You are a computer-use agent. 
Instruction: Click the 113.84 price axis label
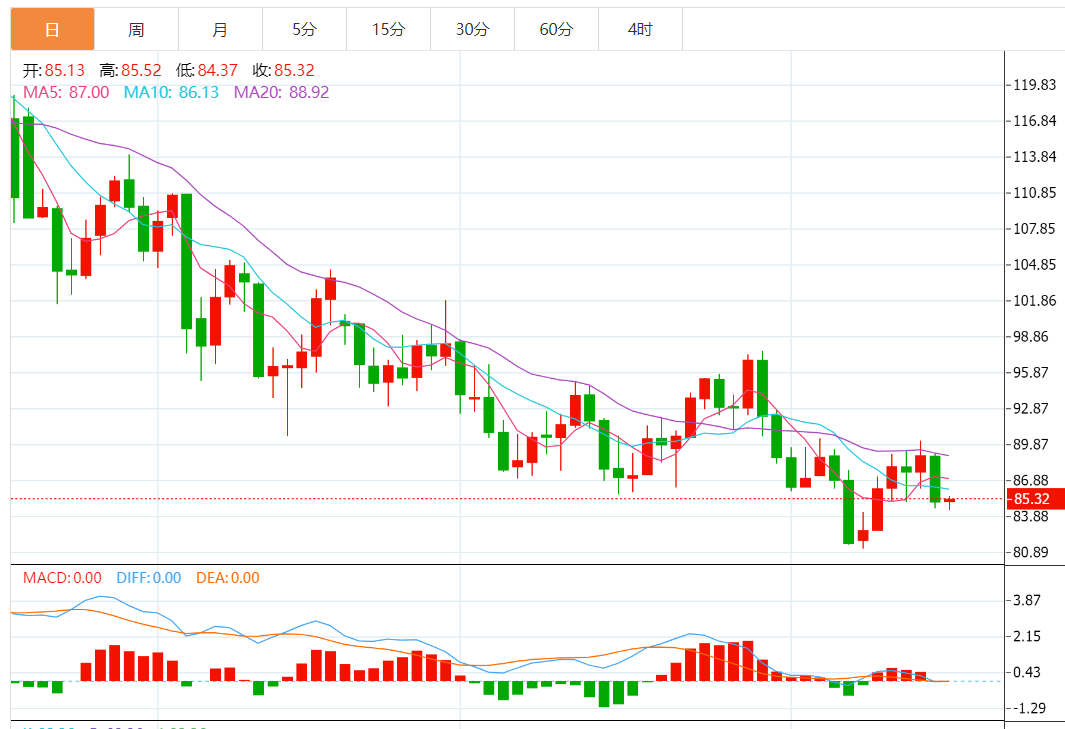1034,157
